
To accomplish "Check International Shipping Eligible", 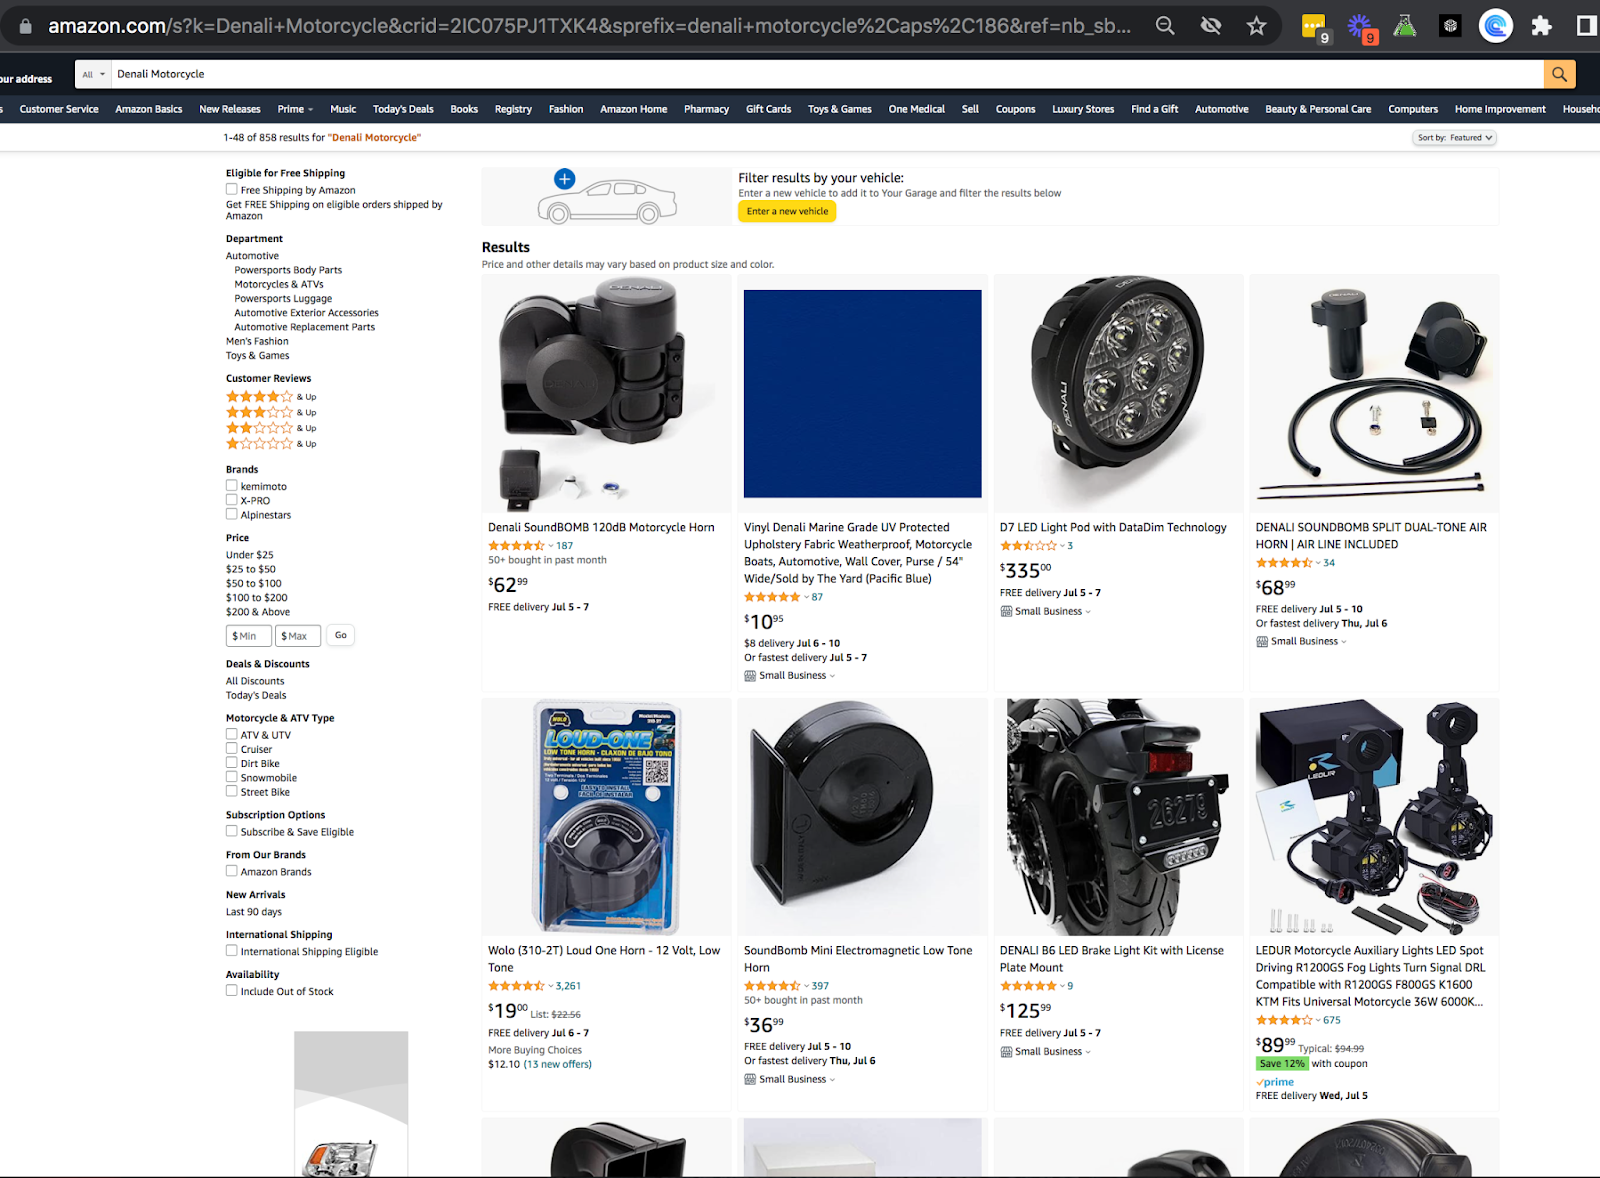I will [232, 951].
